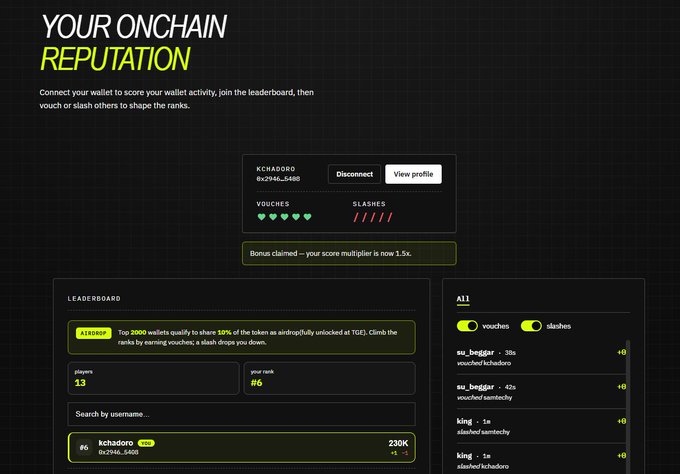Click the first green vouch heart

262,217
